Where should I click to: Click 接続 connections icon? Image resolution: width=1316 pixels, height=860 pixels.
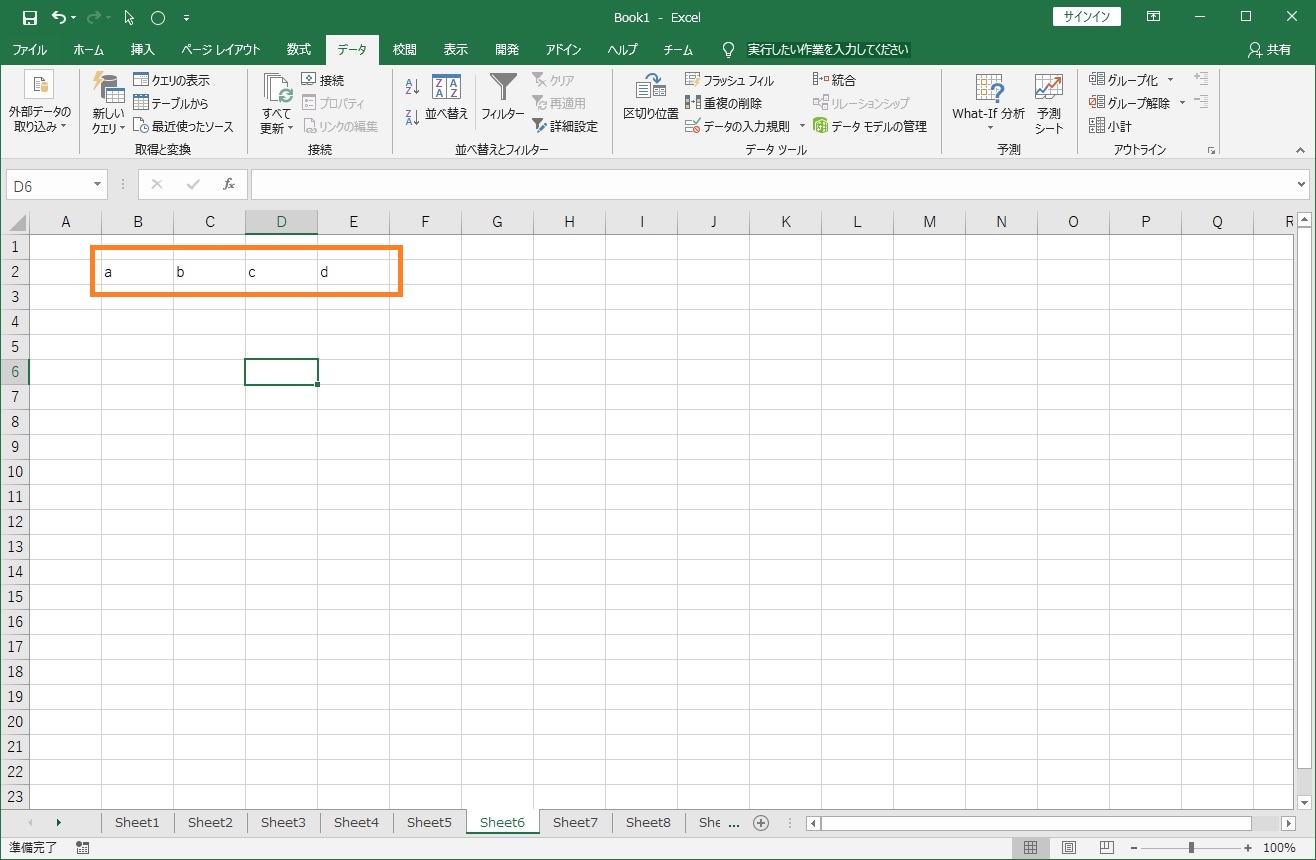pos(309,80)
